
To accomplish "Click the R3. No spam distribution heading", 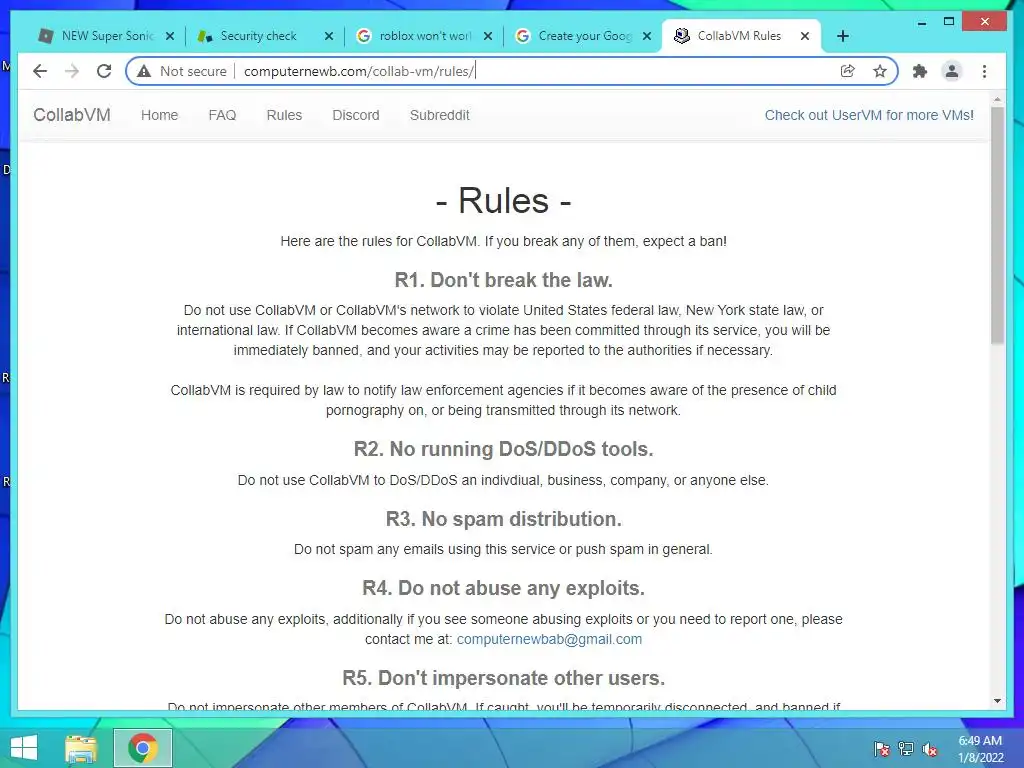I will click(504, 519).
